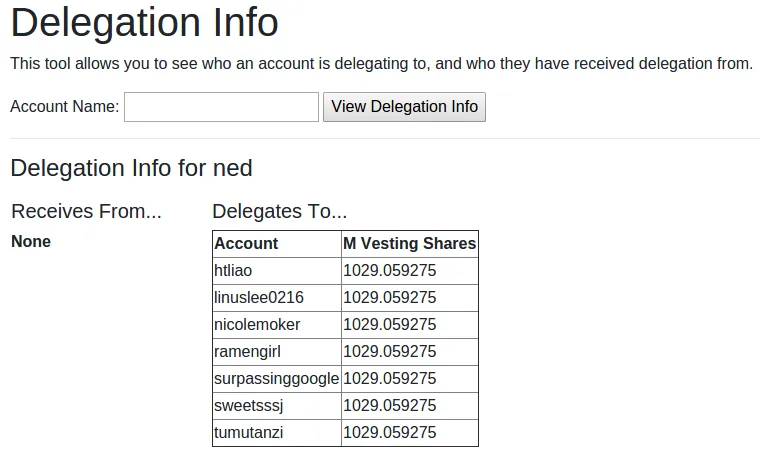Click the Account Name input field

click(x=221, y=107)
